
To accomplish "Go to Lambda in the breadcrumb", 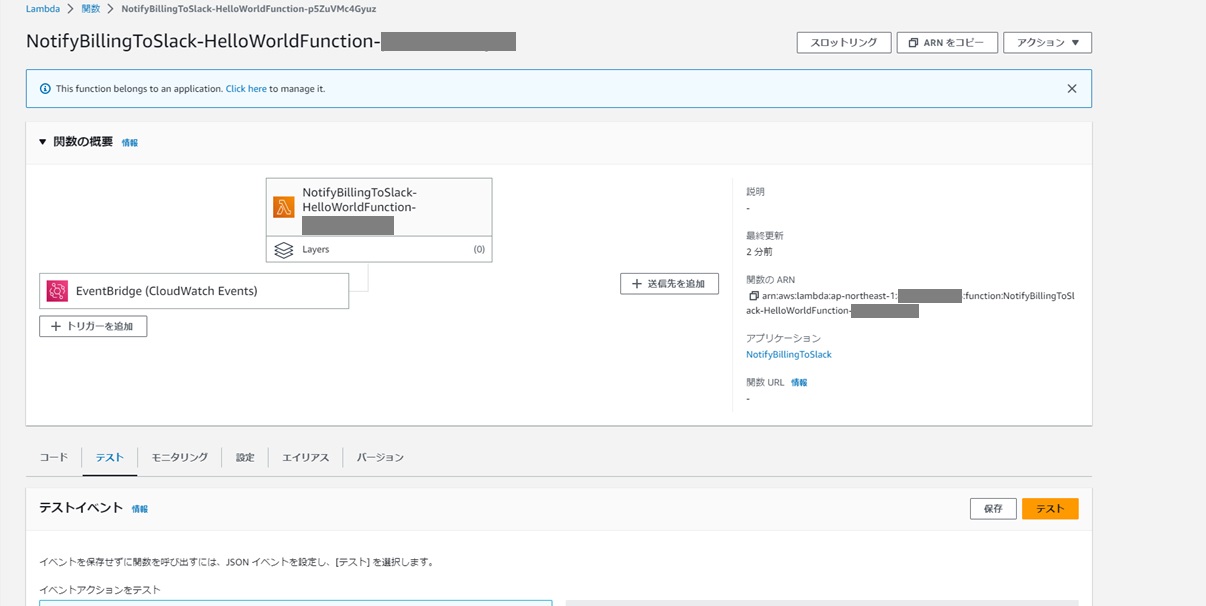I will coord(43,8).
